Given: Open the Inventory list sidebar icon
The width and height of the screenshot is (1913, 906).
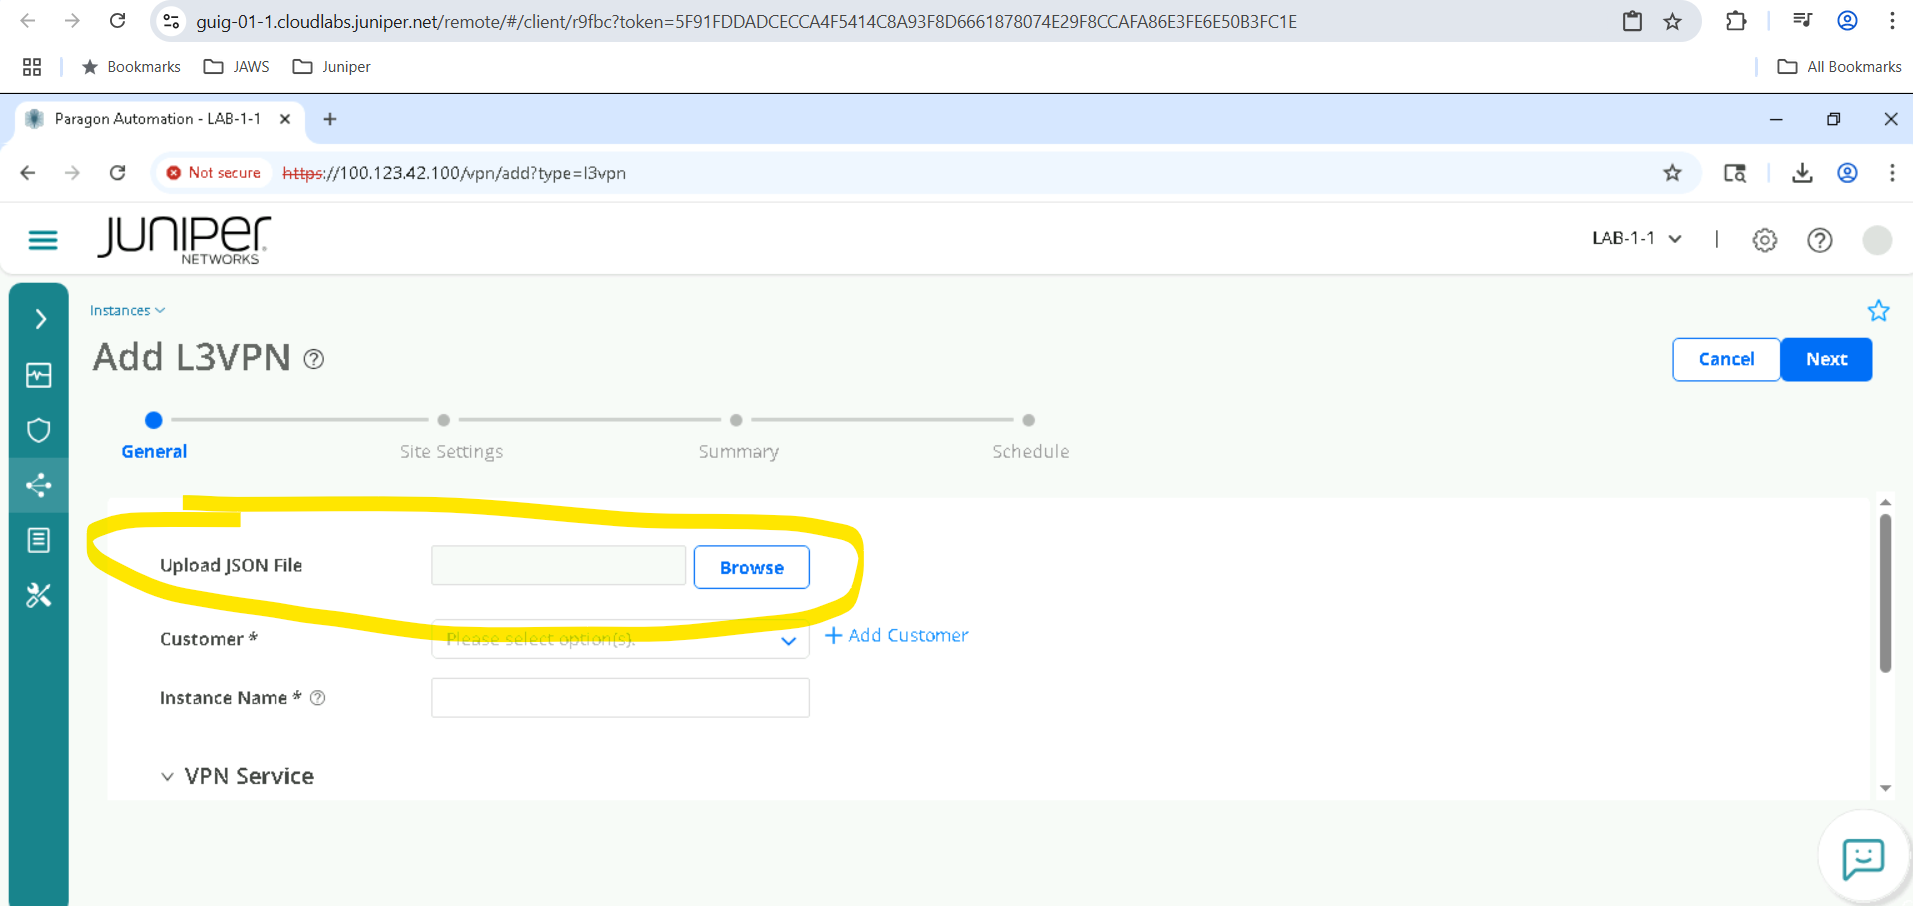Looking at the screenshot, I should point(39,540).
